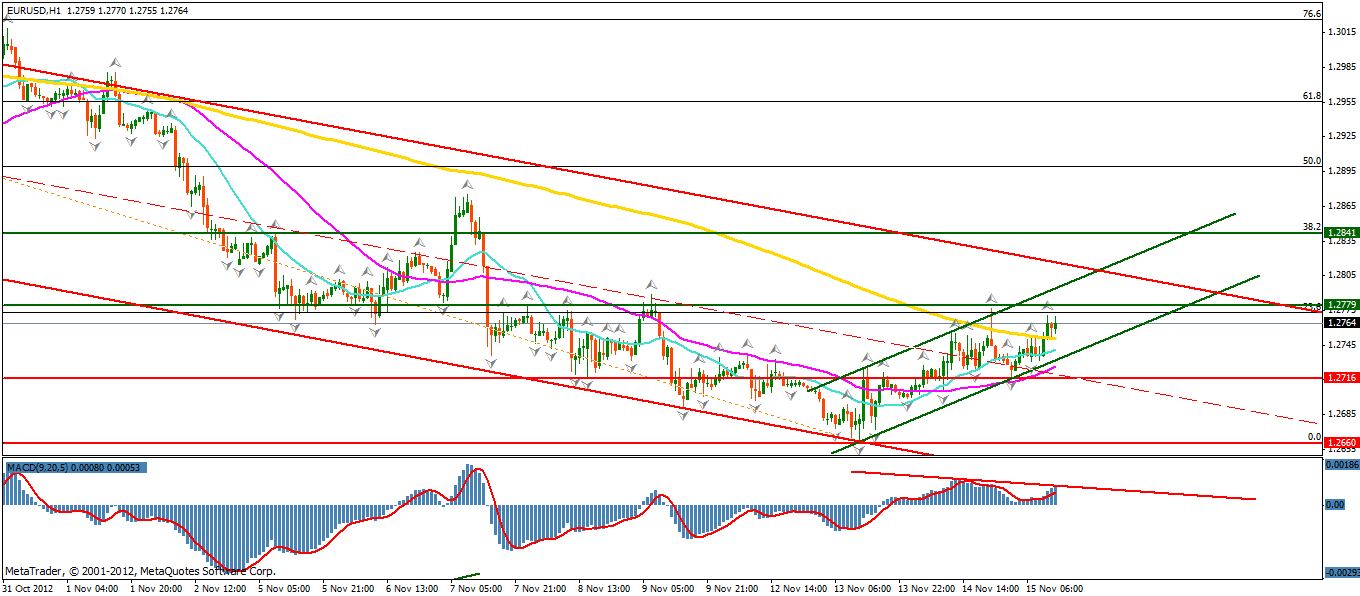Click the 38.2 Fibonacci level label
Screen dimensions: 1360x596
point(1312,227)
